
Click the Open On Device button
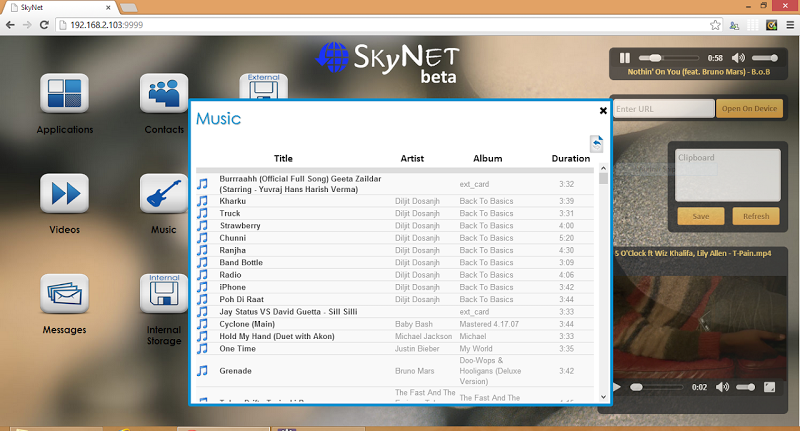point(749,109)
